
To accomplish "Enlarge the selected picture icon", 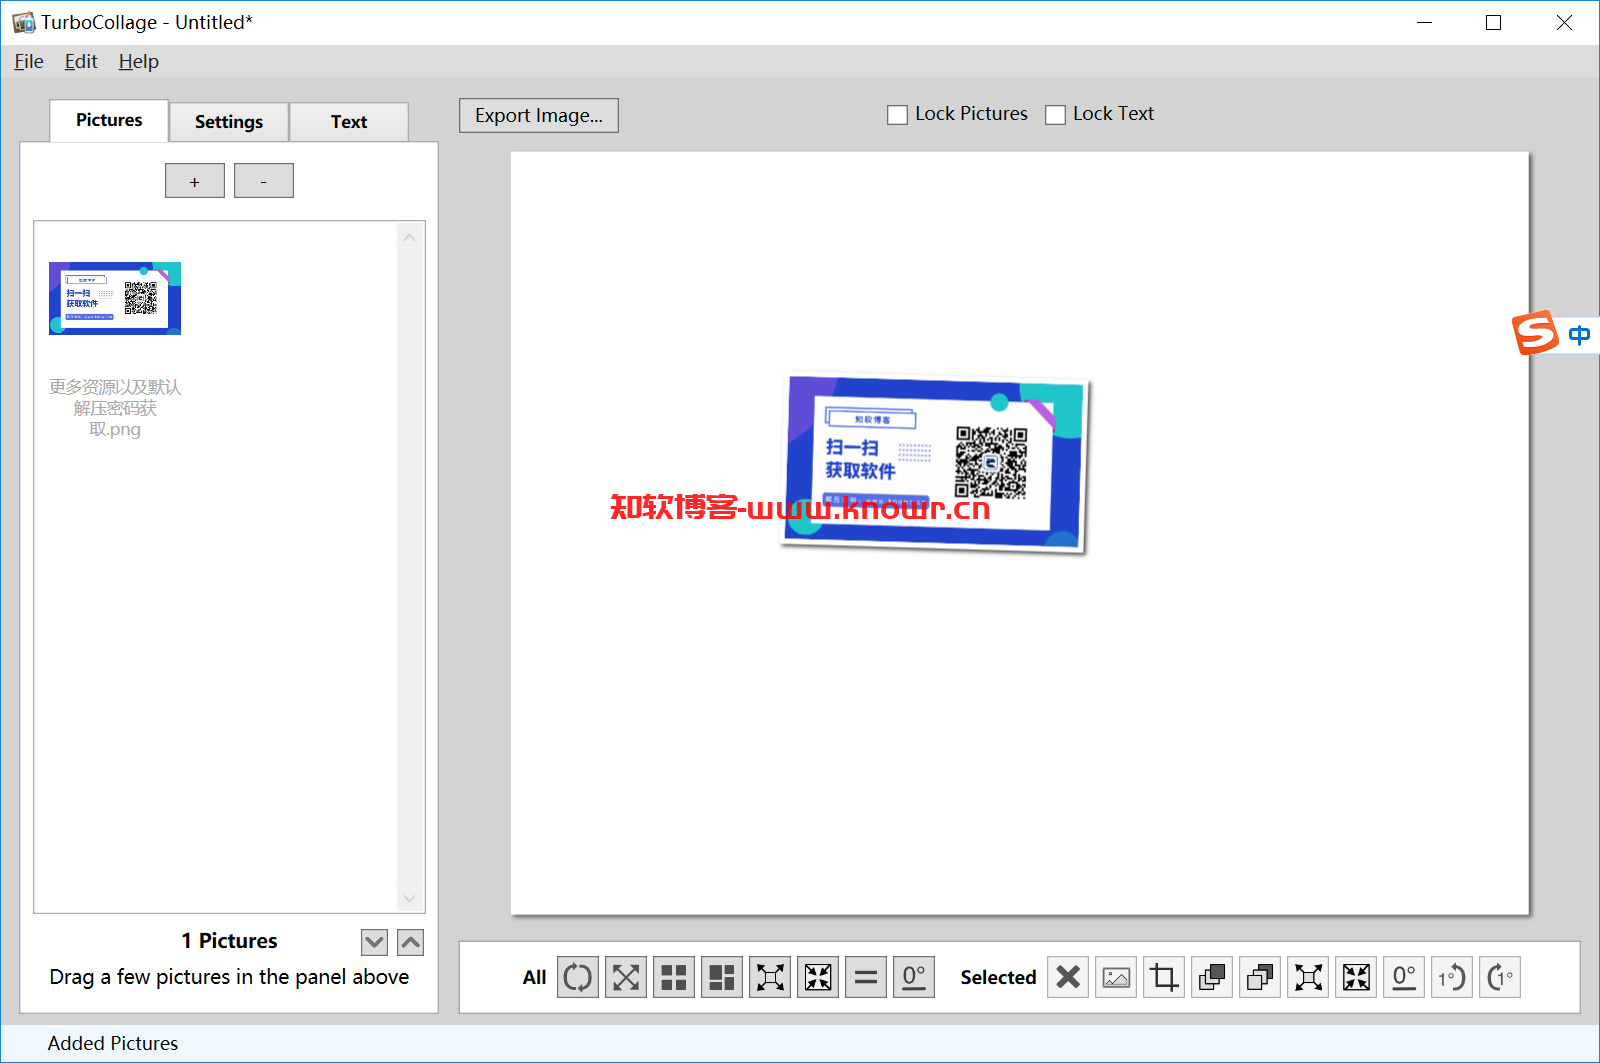I will click(1308, 977).
